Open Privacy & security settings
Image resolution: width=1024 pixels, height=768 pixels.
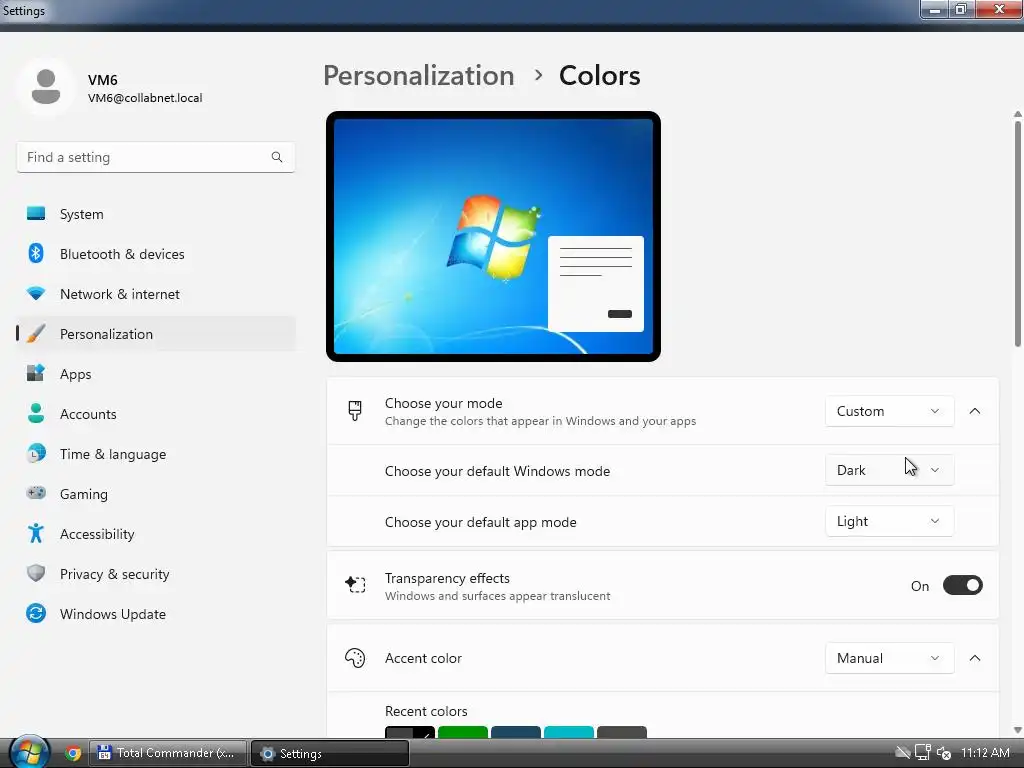tap(155, 574)
